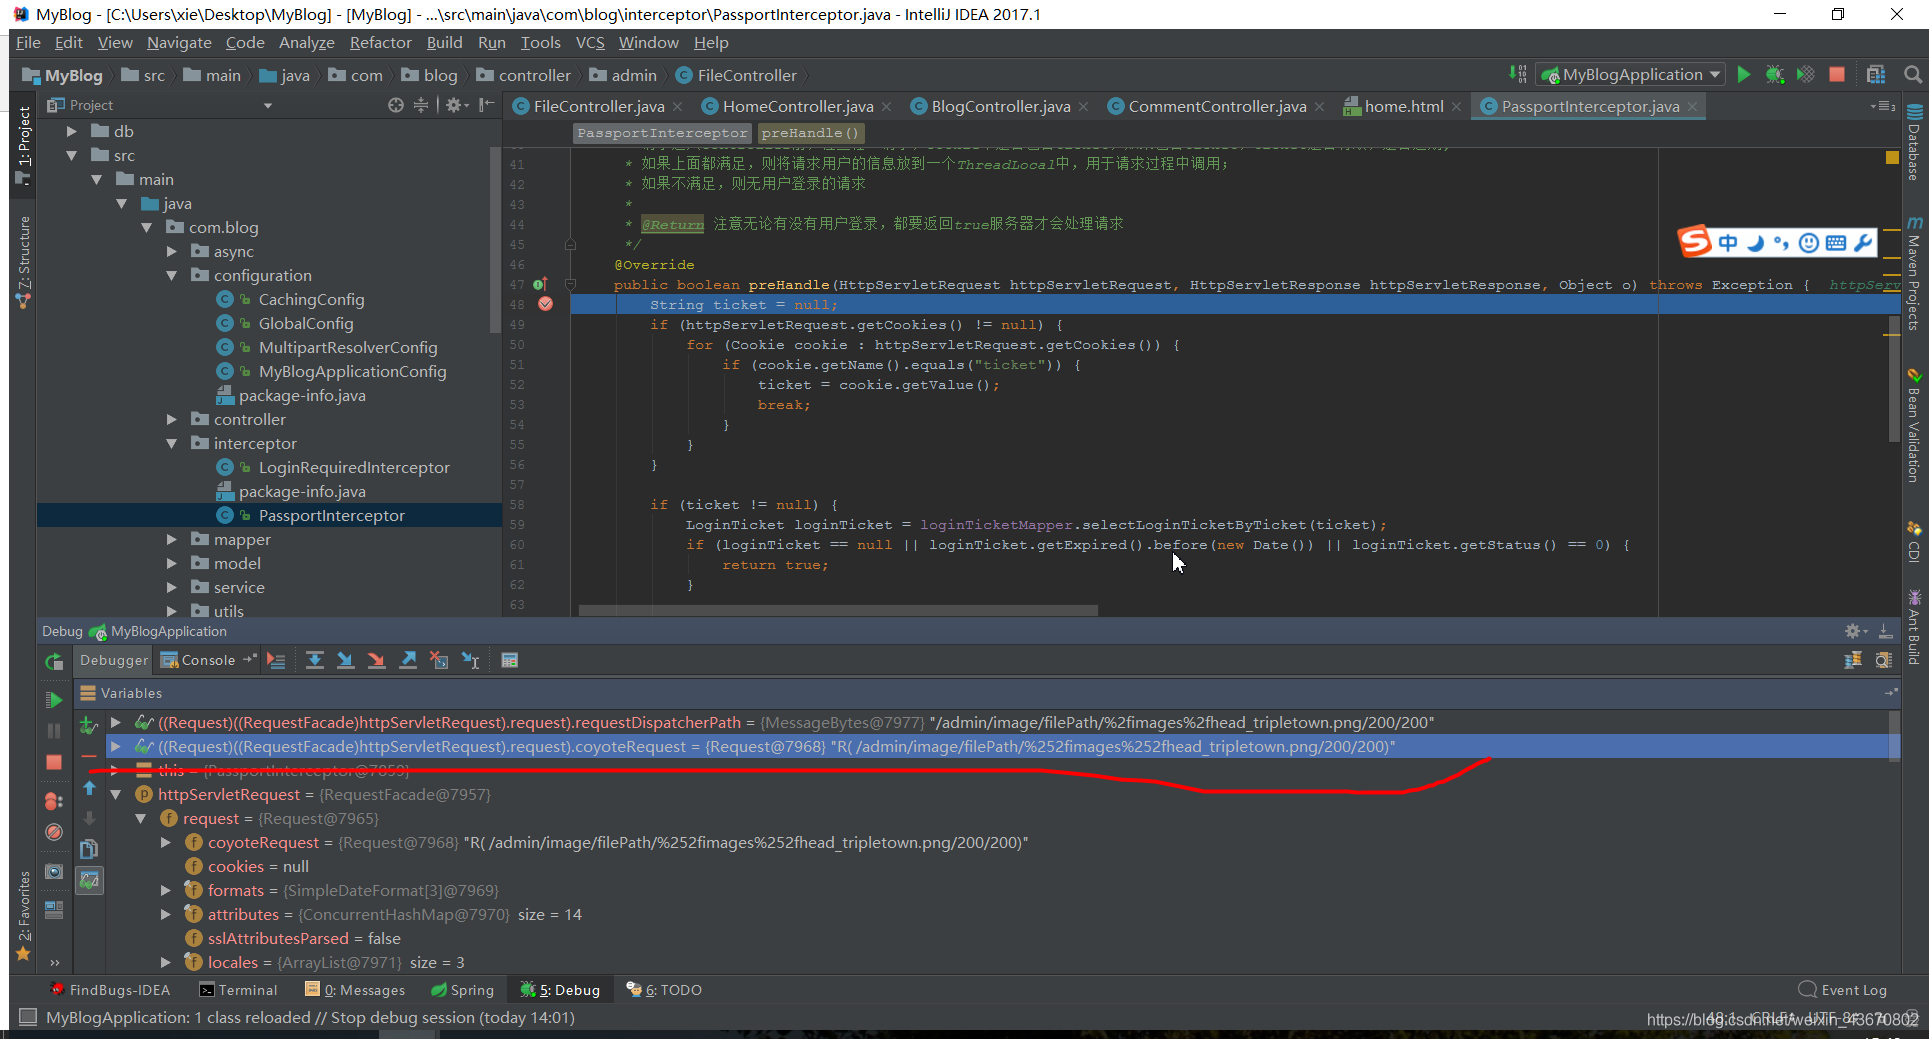Switch to home.html editor tab
The image size is (1929, 1039).
coord(1403,106)
